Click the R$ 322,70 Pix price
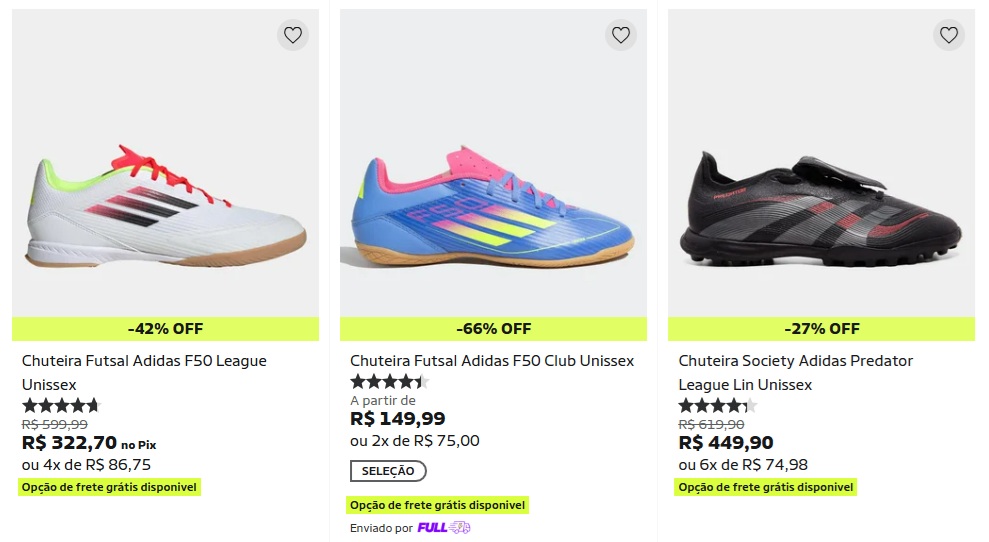 tap(70, 443)
